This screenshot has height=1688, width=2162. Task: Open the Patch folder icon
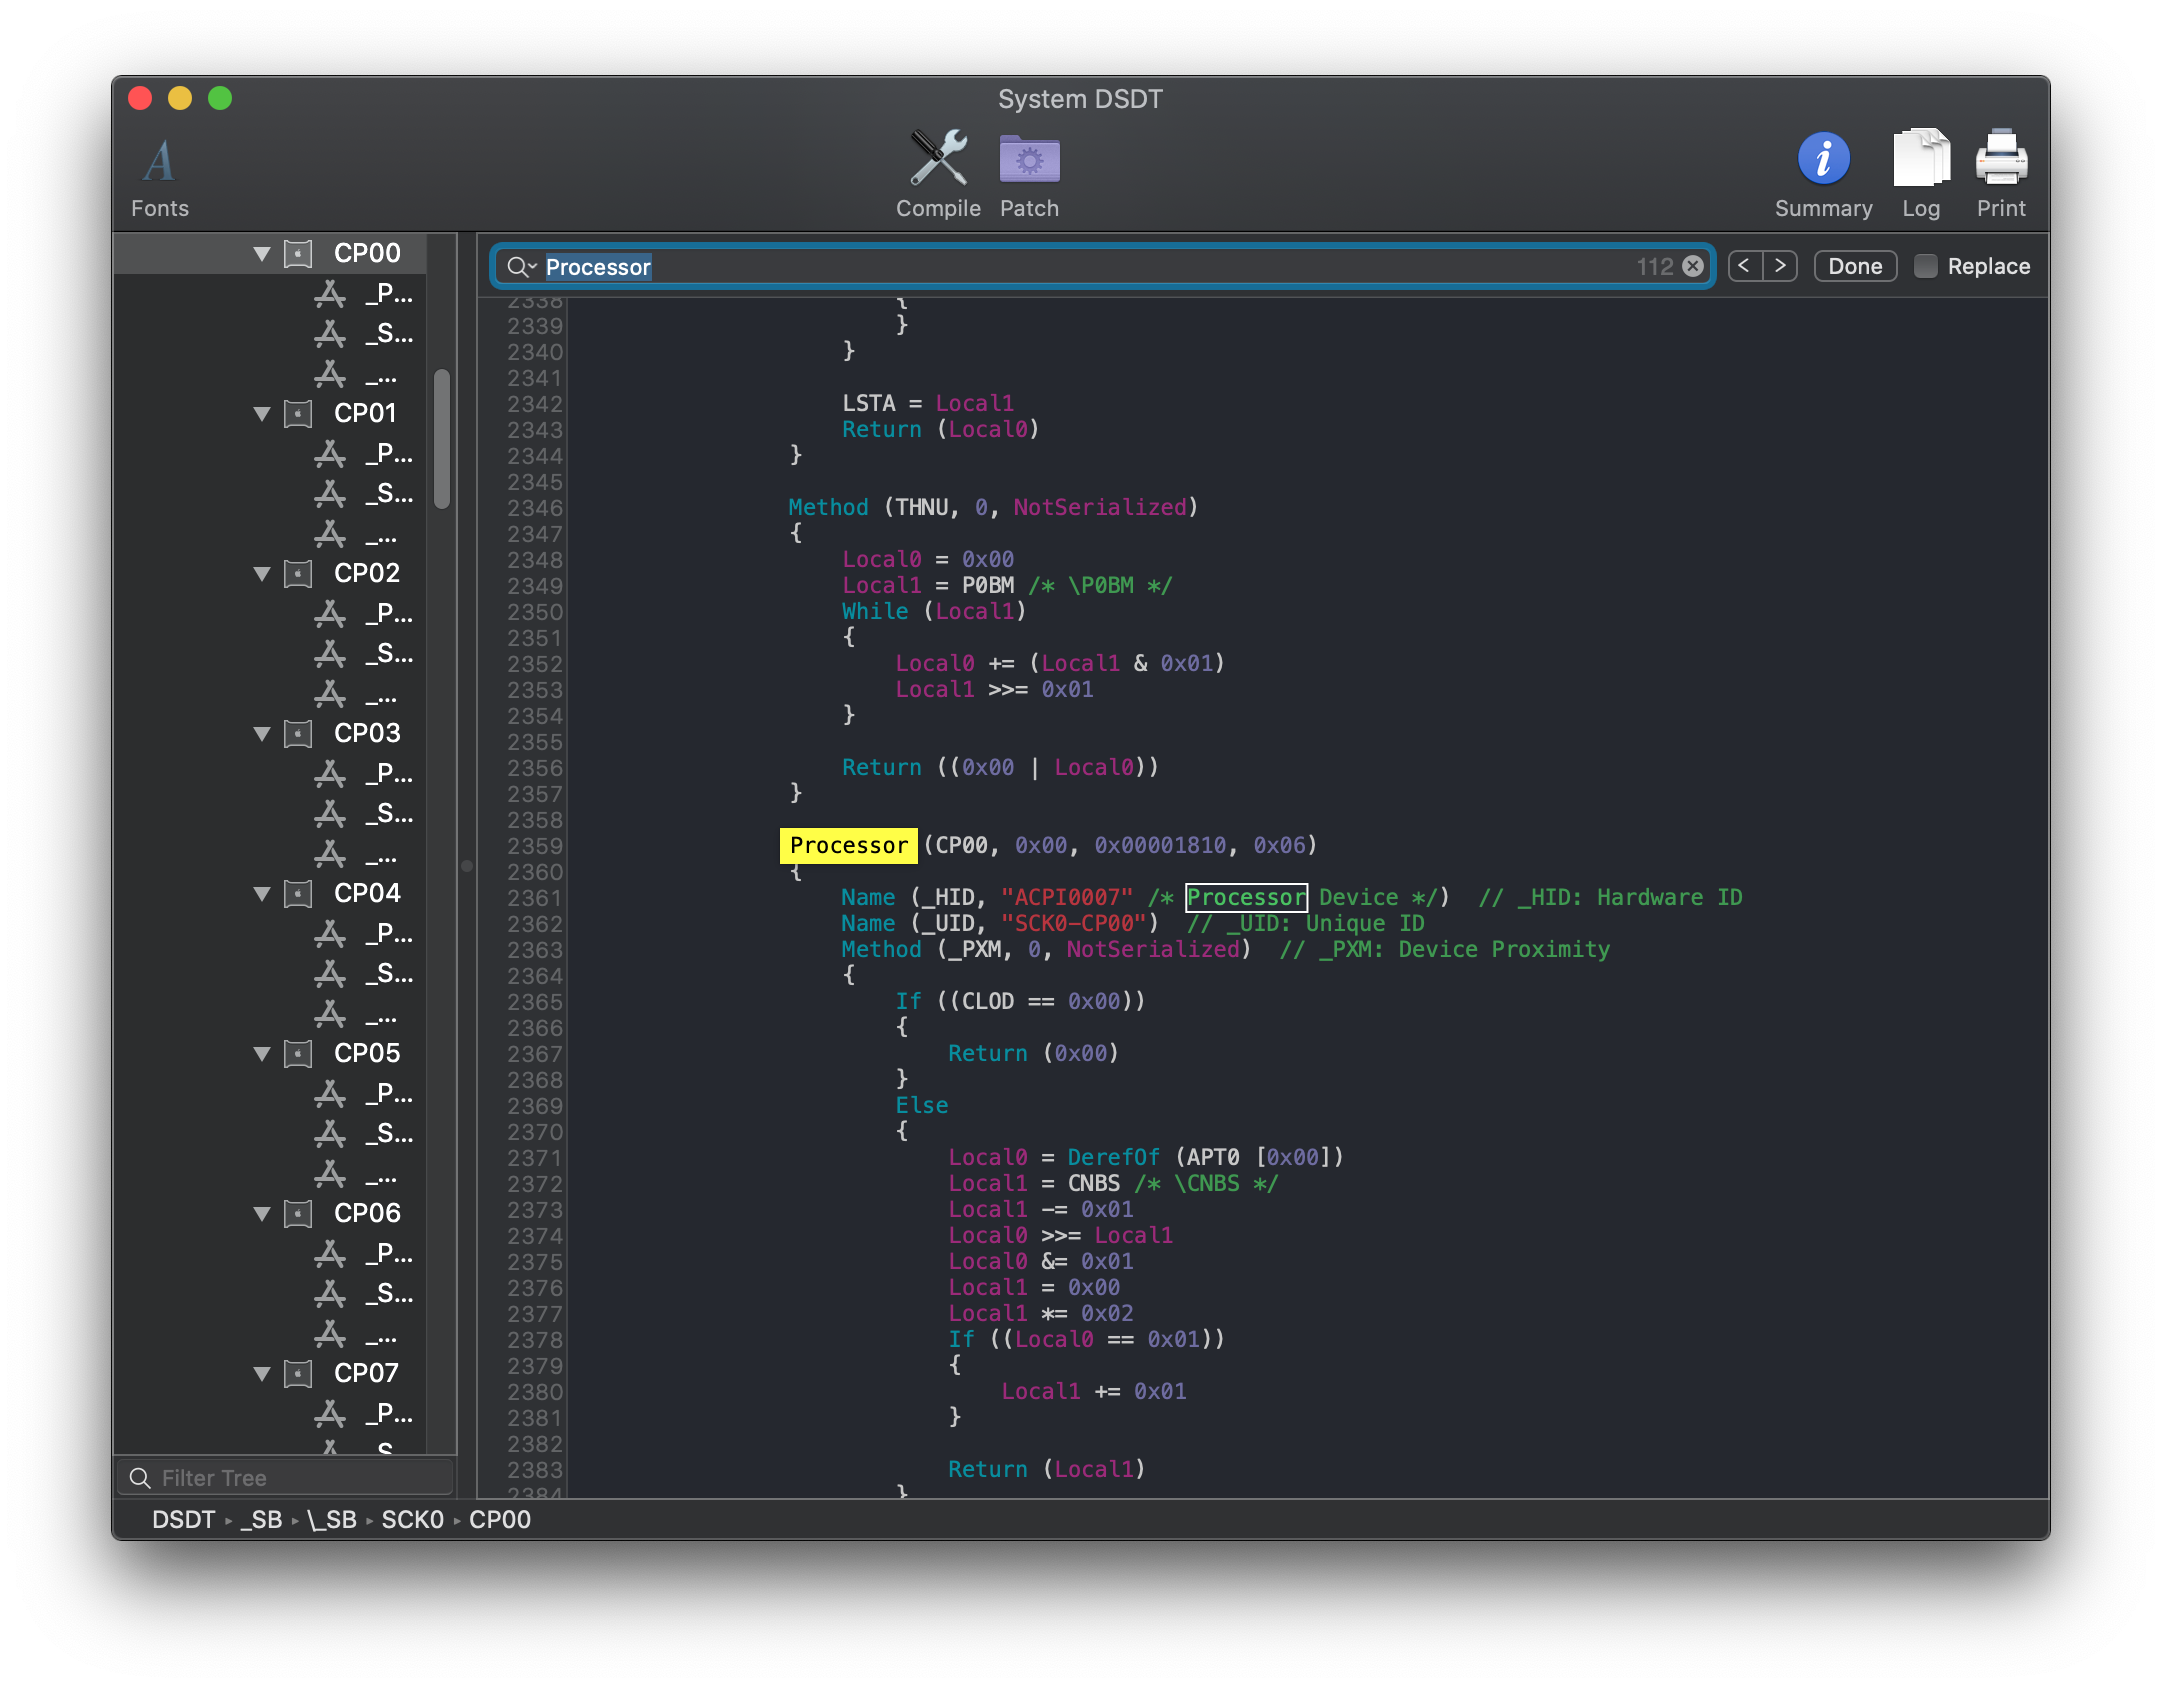(1029, 160)
